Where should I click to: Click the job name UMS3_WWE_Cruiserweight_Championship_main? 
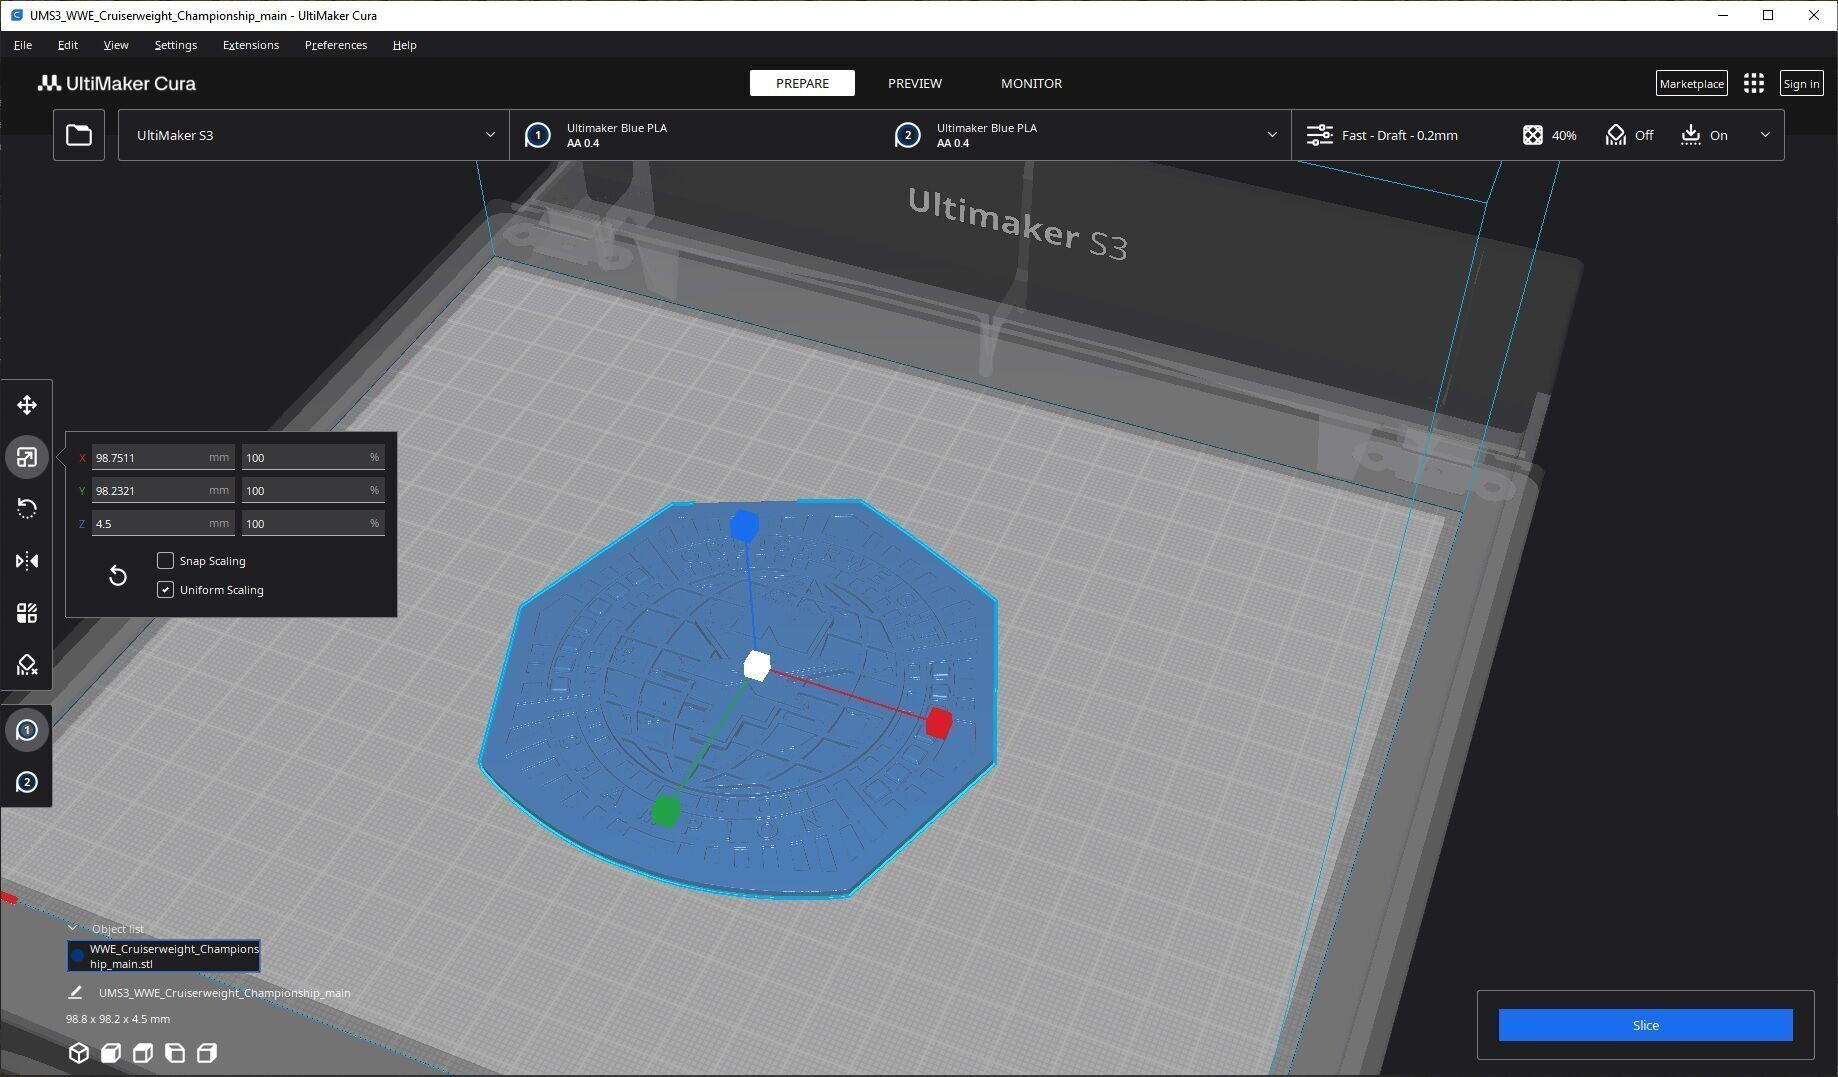225,993
